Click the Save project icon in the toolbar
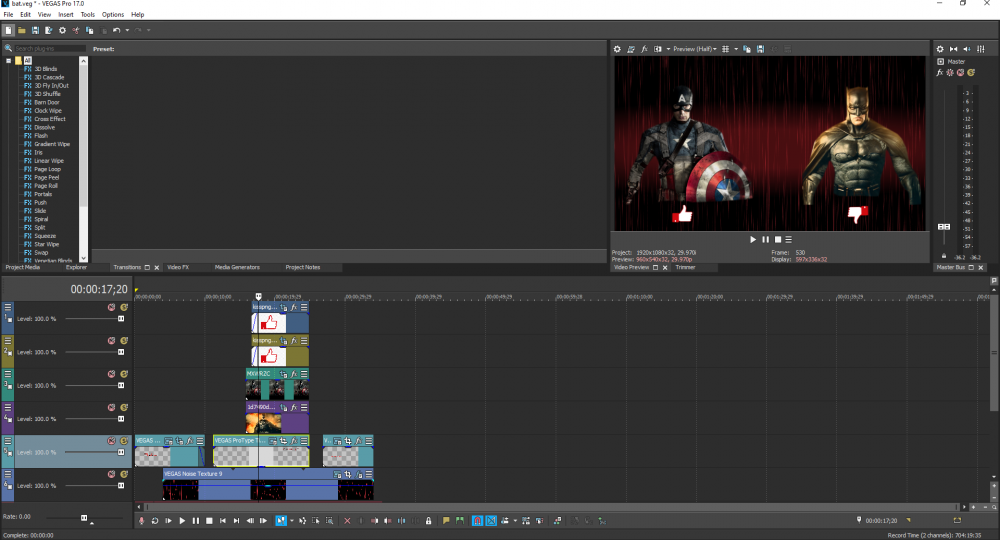This screenshot has width=1000, height=540. point(35,31)
